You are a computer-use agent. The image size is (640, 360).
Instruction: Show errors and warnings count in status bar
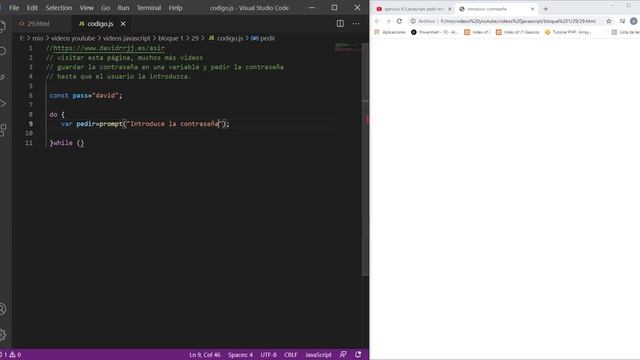point(11,355)
